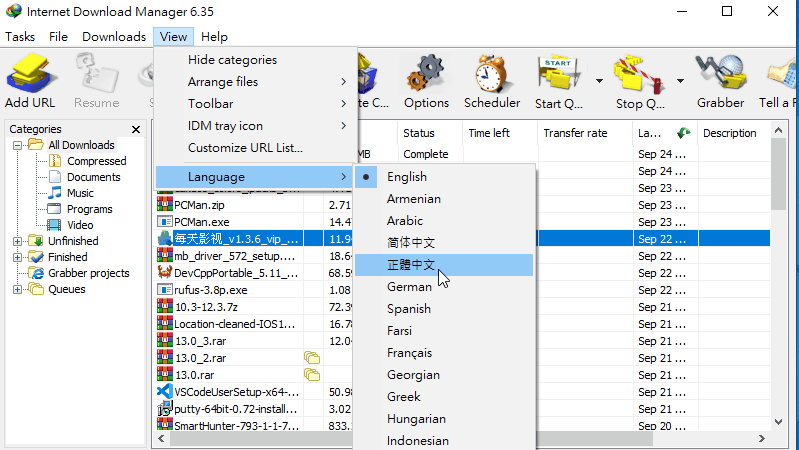Open the Downloads menu
The height and width of the screenshot is (450, 799).
114,37
